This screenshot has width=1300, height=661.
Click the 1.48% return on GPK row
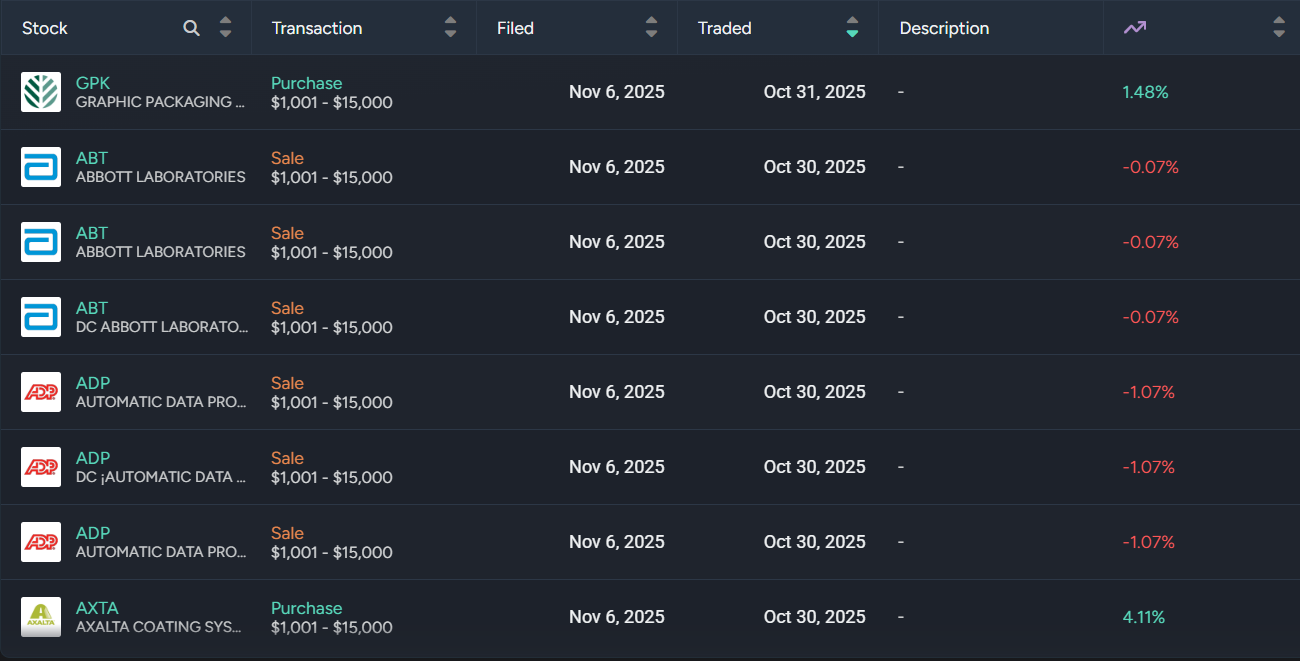pos(1145,92)
